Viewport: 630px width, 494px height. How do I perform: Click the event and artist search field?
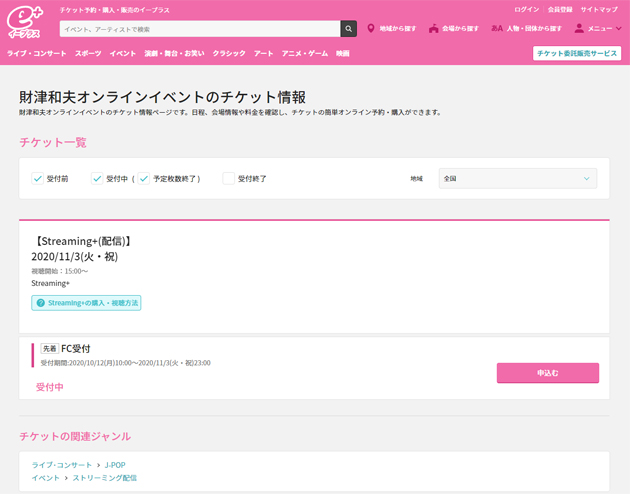[x=199, y=29]
